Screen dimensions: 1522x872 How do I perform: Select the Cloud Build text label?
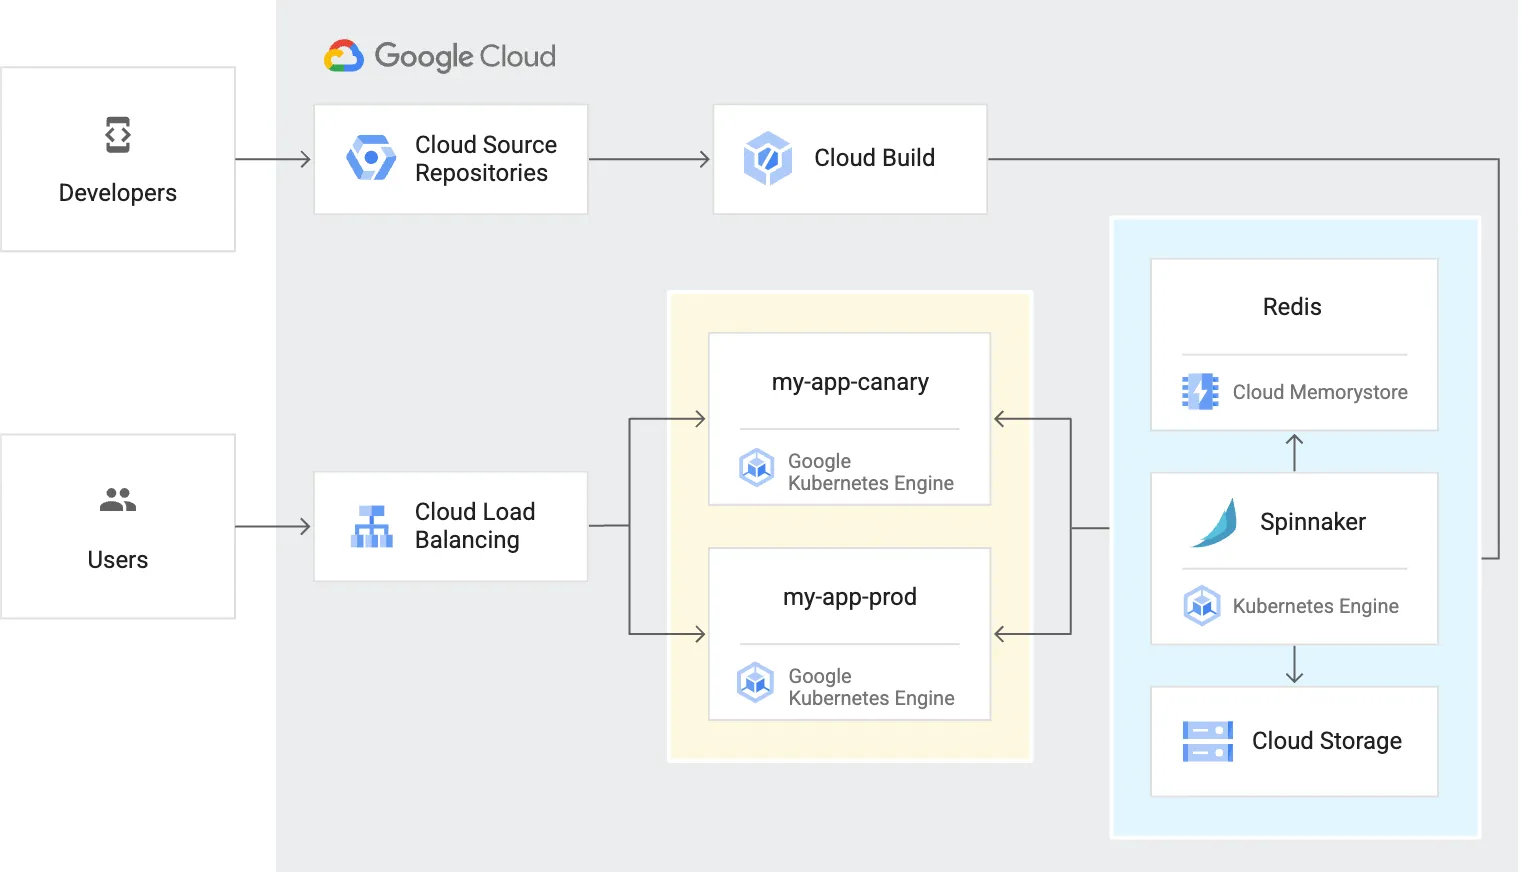pos(874,158)
